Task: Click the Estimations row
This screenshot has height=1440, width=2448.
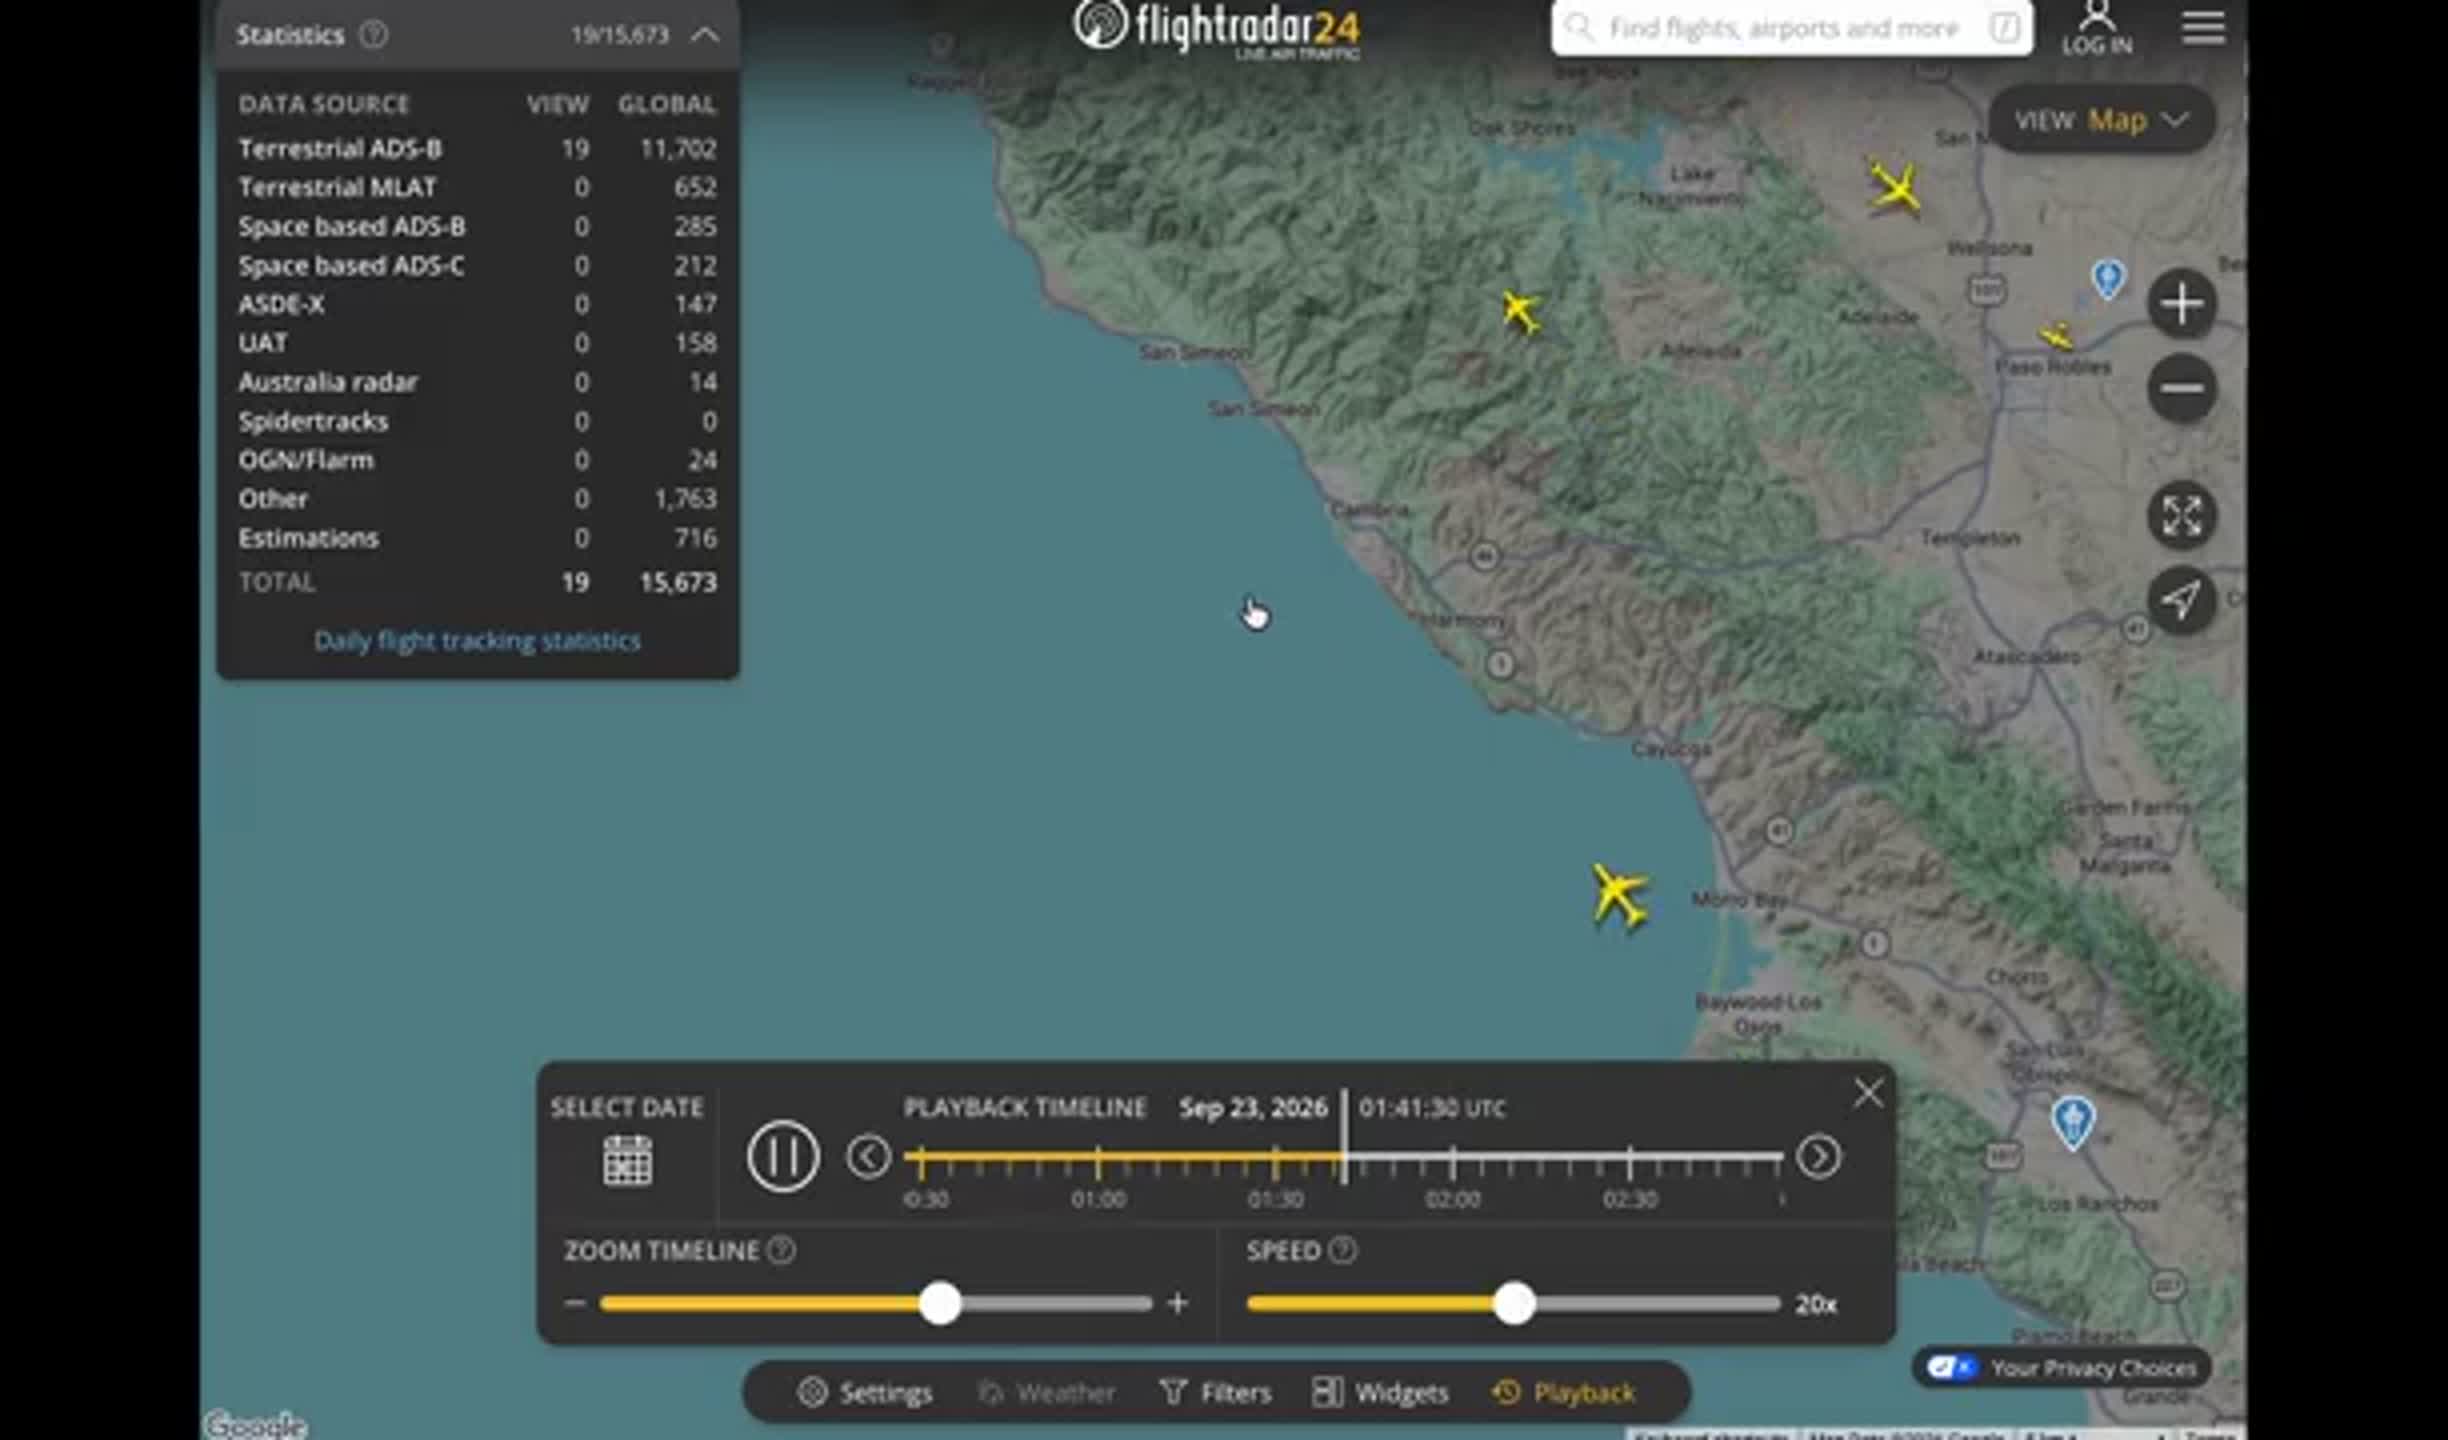Action: pos(477,538)
